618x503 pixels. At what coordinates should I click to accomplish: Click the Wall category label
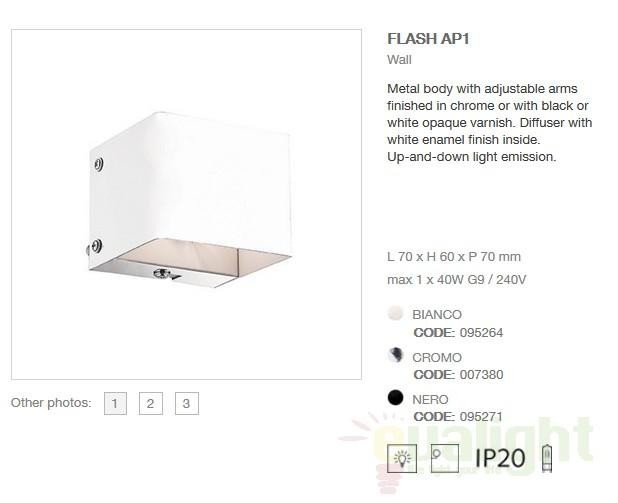pyautogui.click(x=399, y=60)
